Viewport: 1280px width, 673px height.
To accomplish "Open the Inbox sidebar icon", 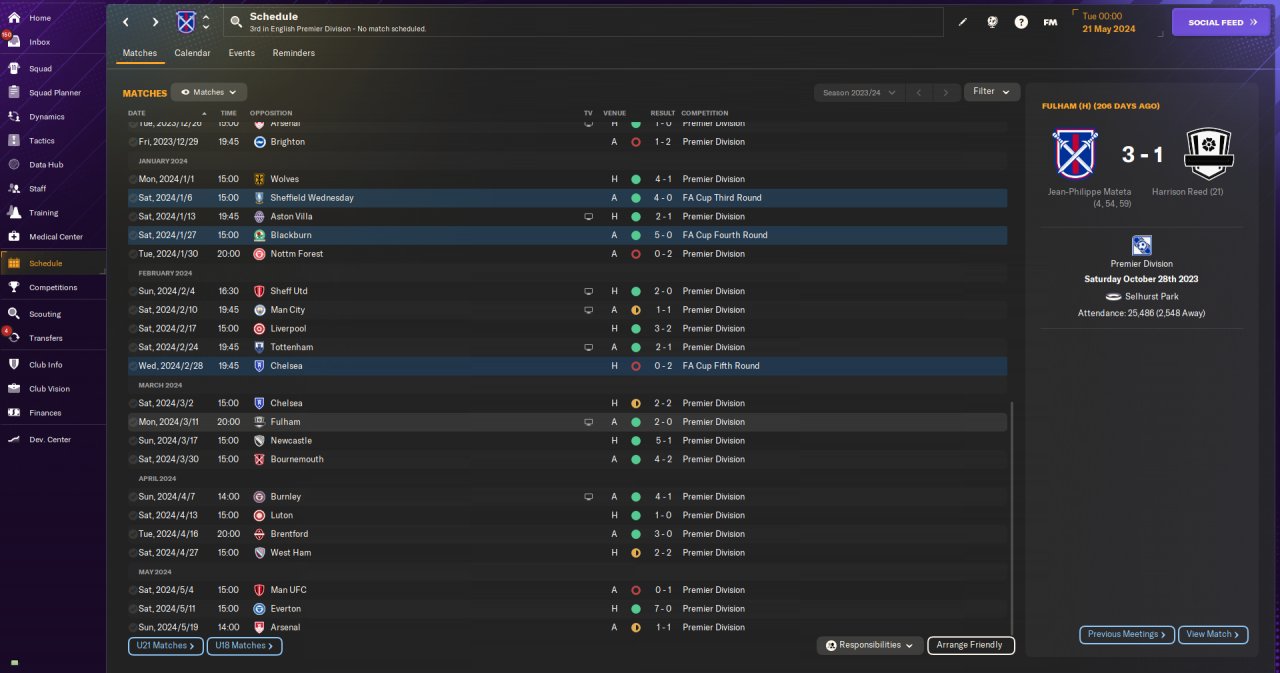I will [14, 42].
